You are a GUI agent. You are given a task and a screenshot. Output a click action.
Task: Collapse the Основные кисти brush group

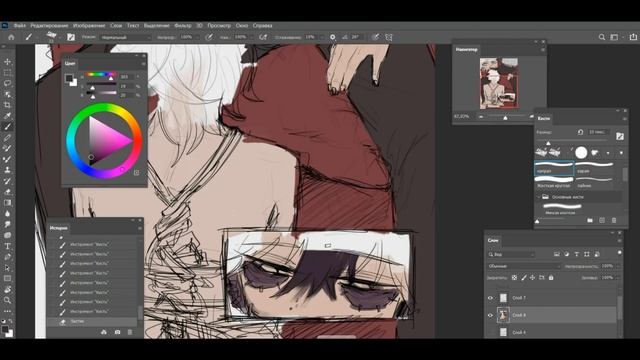point(539,197)
